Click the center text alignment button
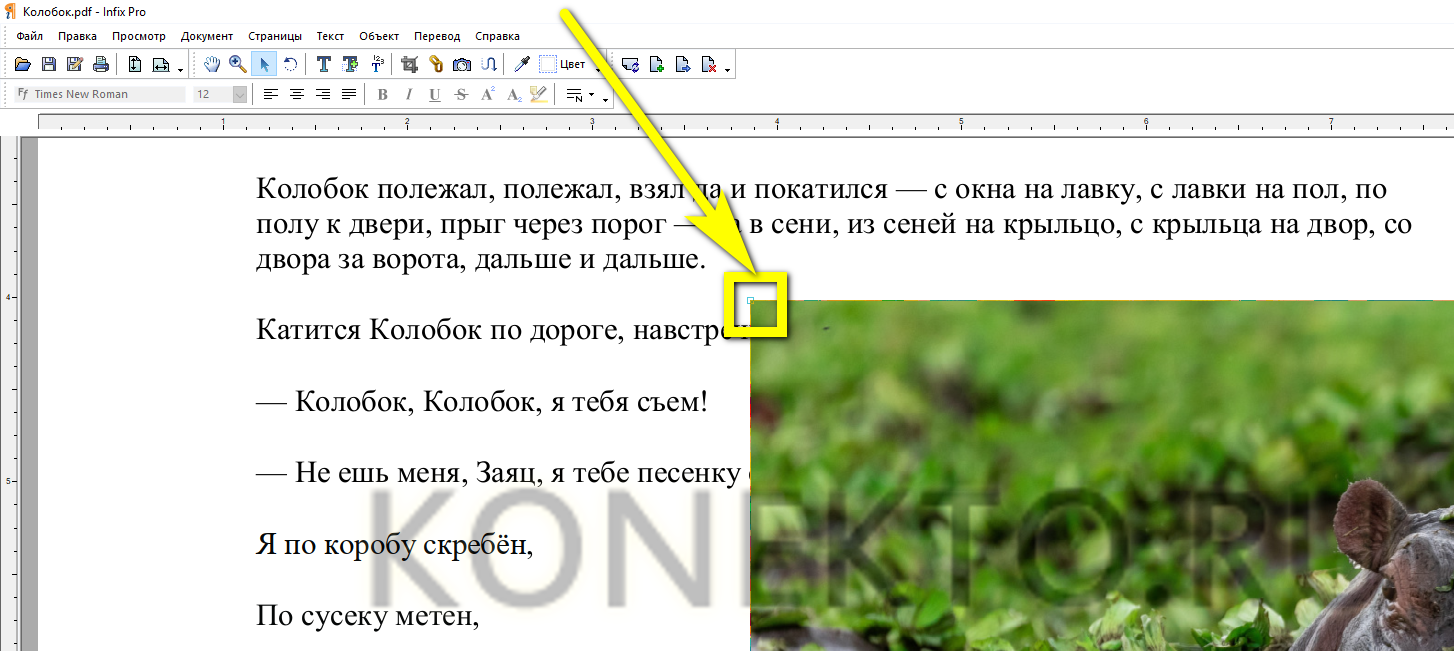This screenshot has width=1454, height=651. [297, 95]
